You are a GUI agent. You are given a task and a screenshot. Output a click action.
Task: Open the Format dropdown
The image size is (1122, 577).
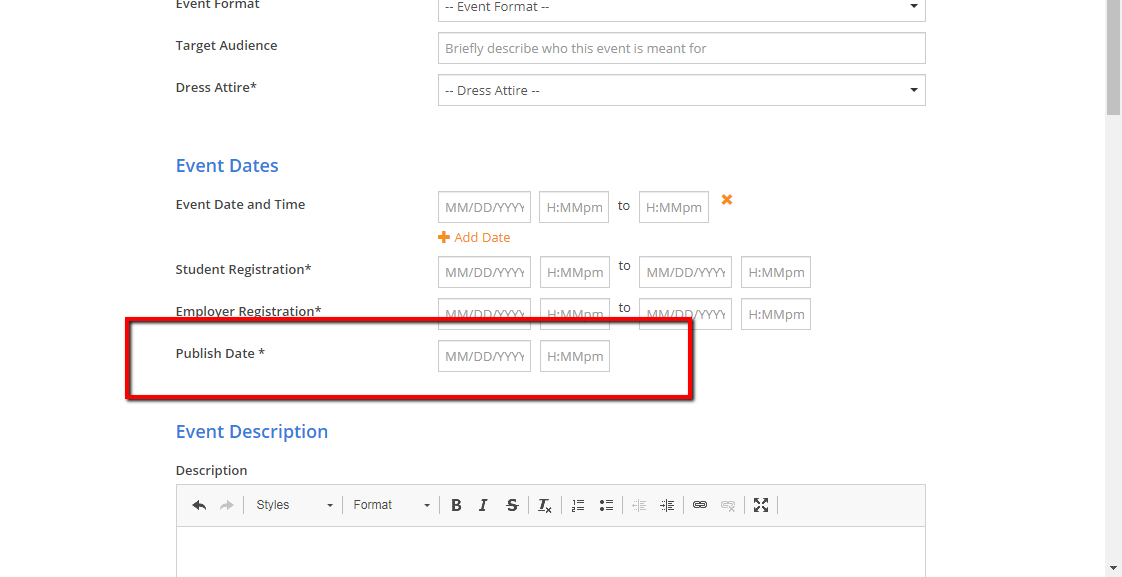coord(391,505)
